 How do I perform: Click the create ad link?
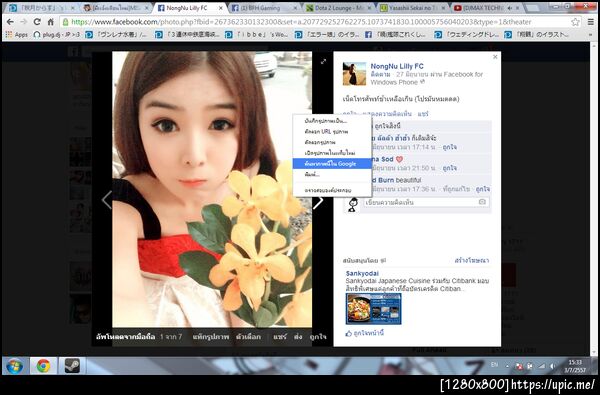(x=471, y=260)
